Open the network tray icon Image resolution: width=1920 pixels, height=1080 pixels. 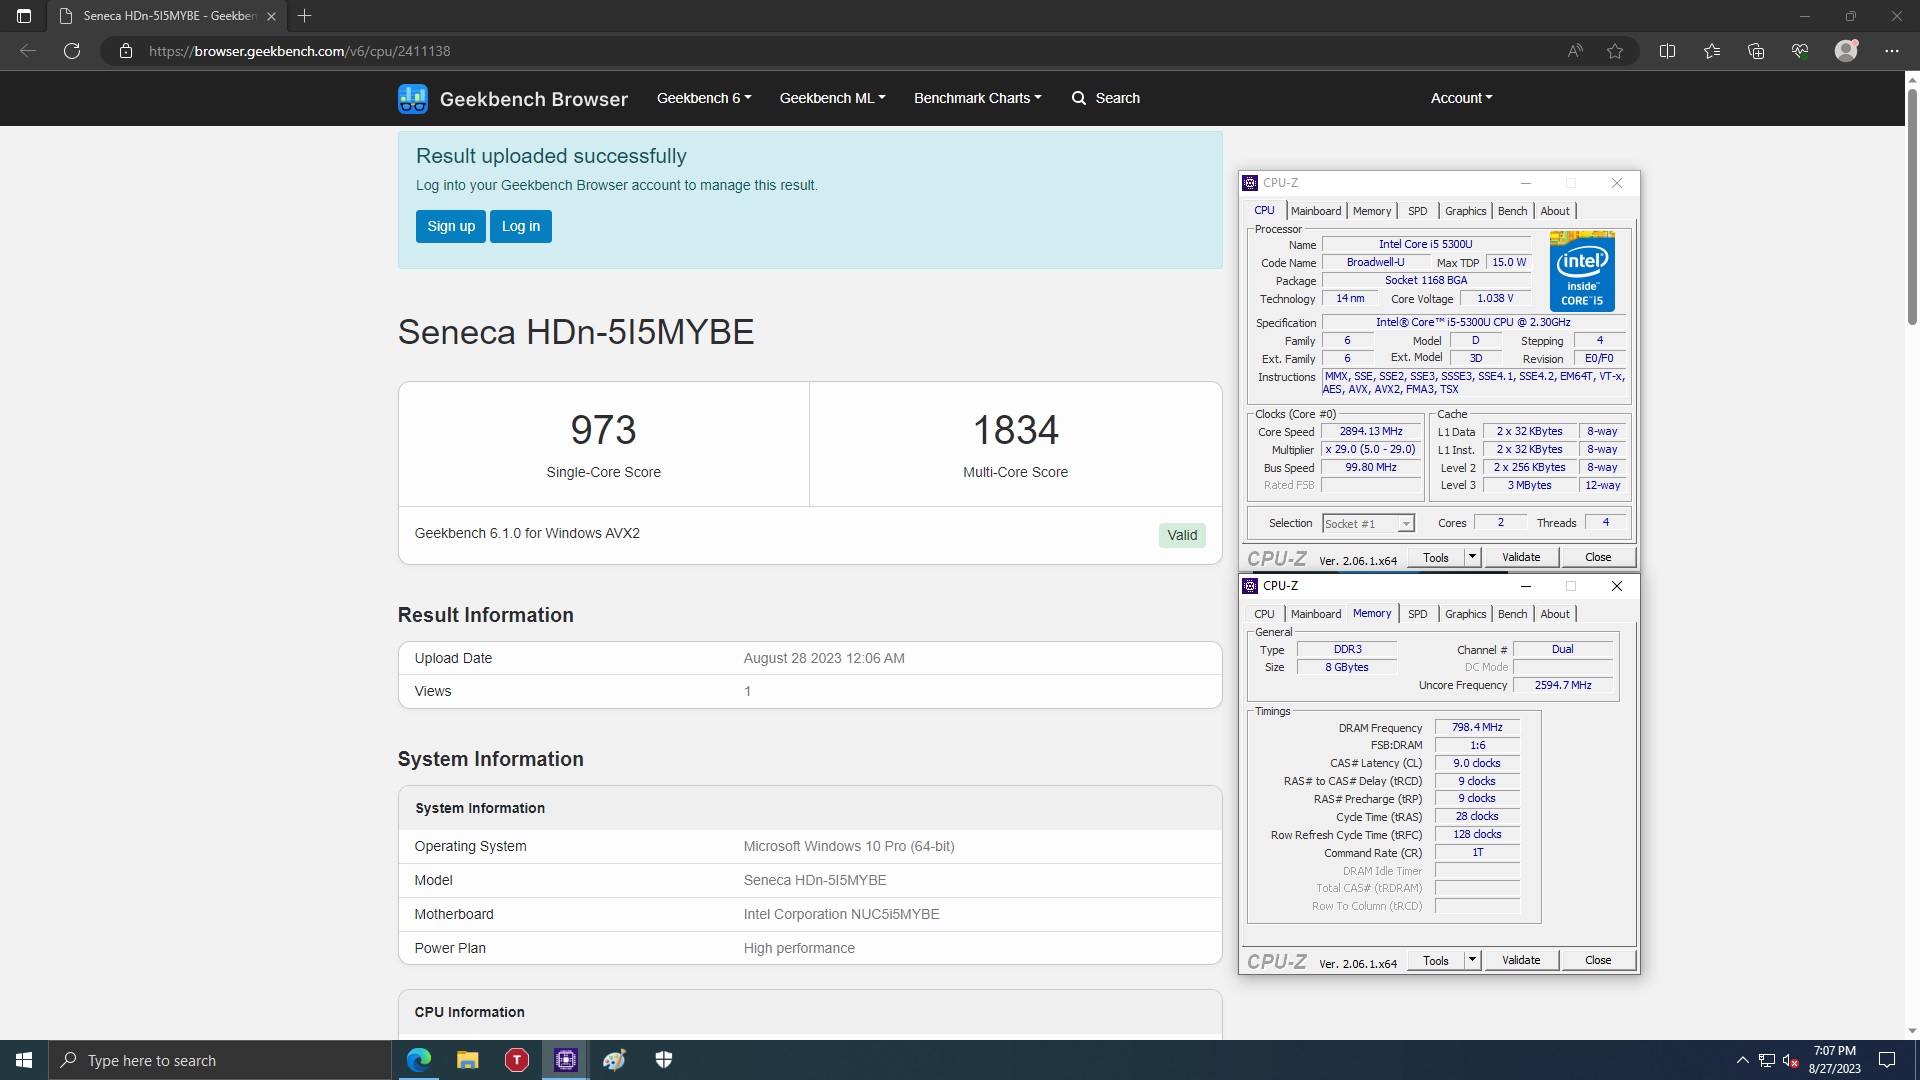[x=1767, y=1060]
